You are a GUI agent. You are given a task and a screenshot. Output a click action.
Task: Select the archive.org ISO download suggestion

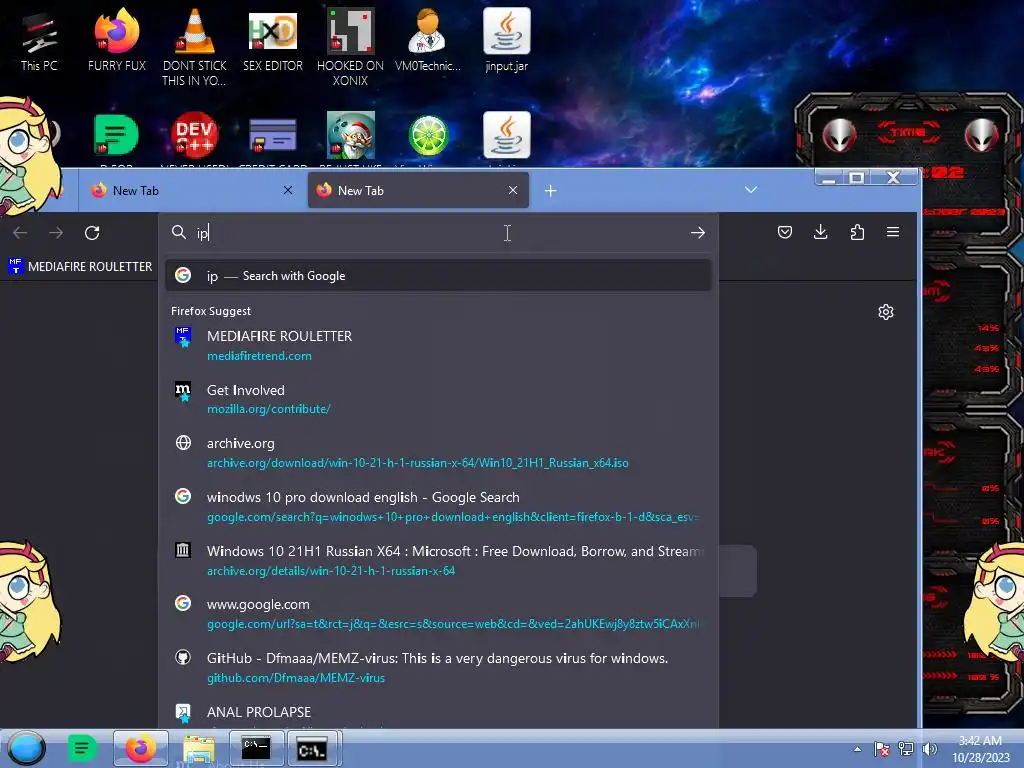tap(438, 453)
